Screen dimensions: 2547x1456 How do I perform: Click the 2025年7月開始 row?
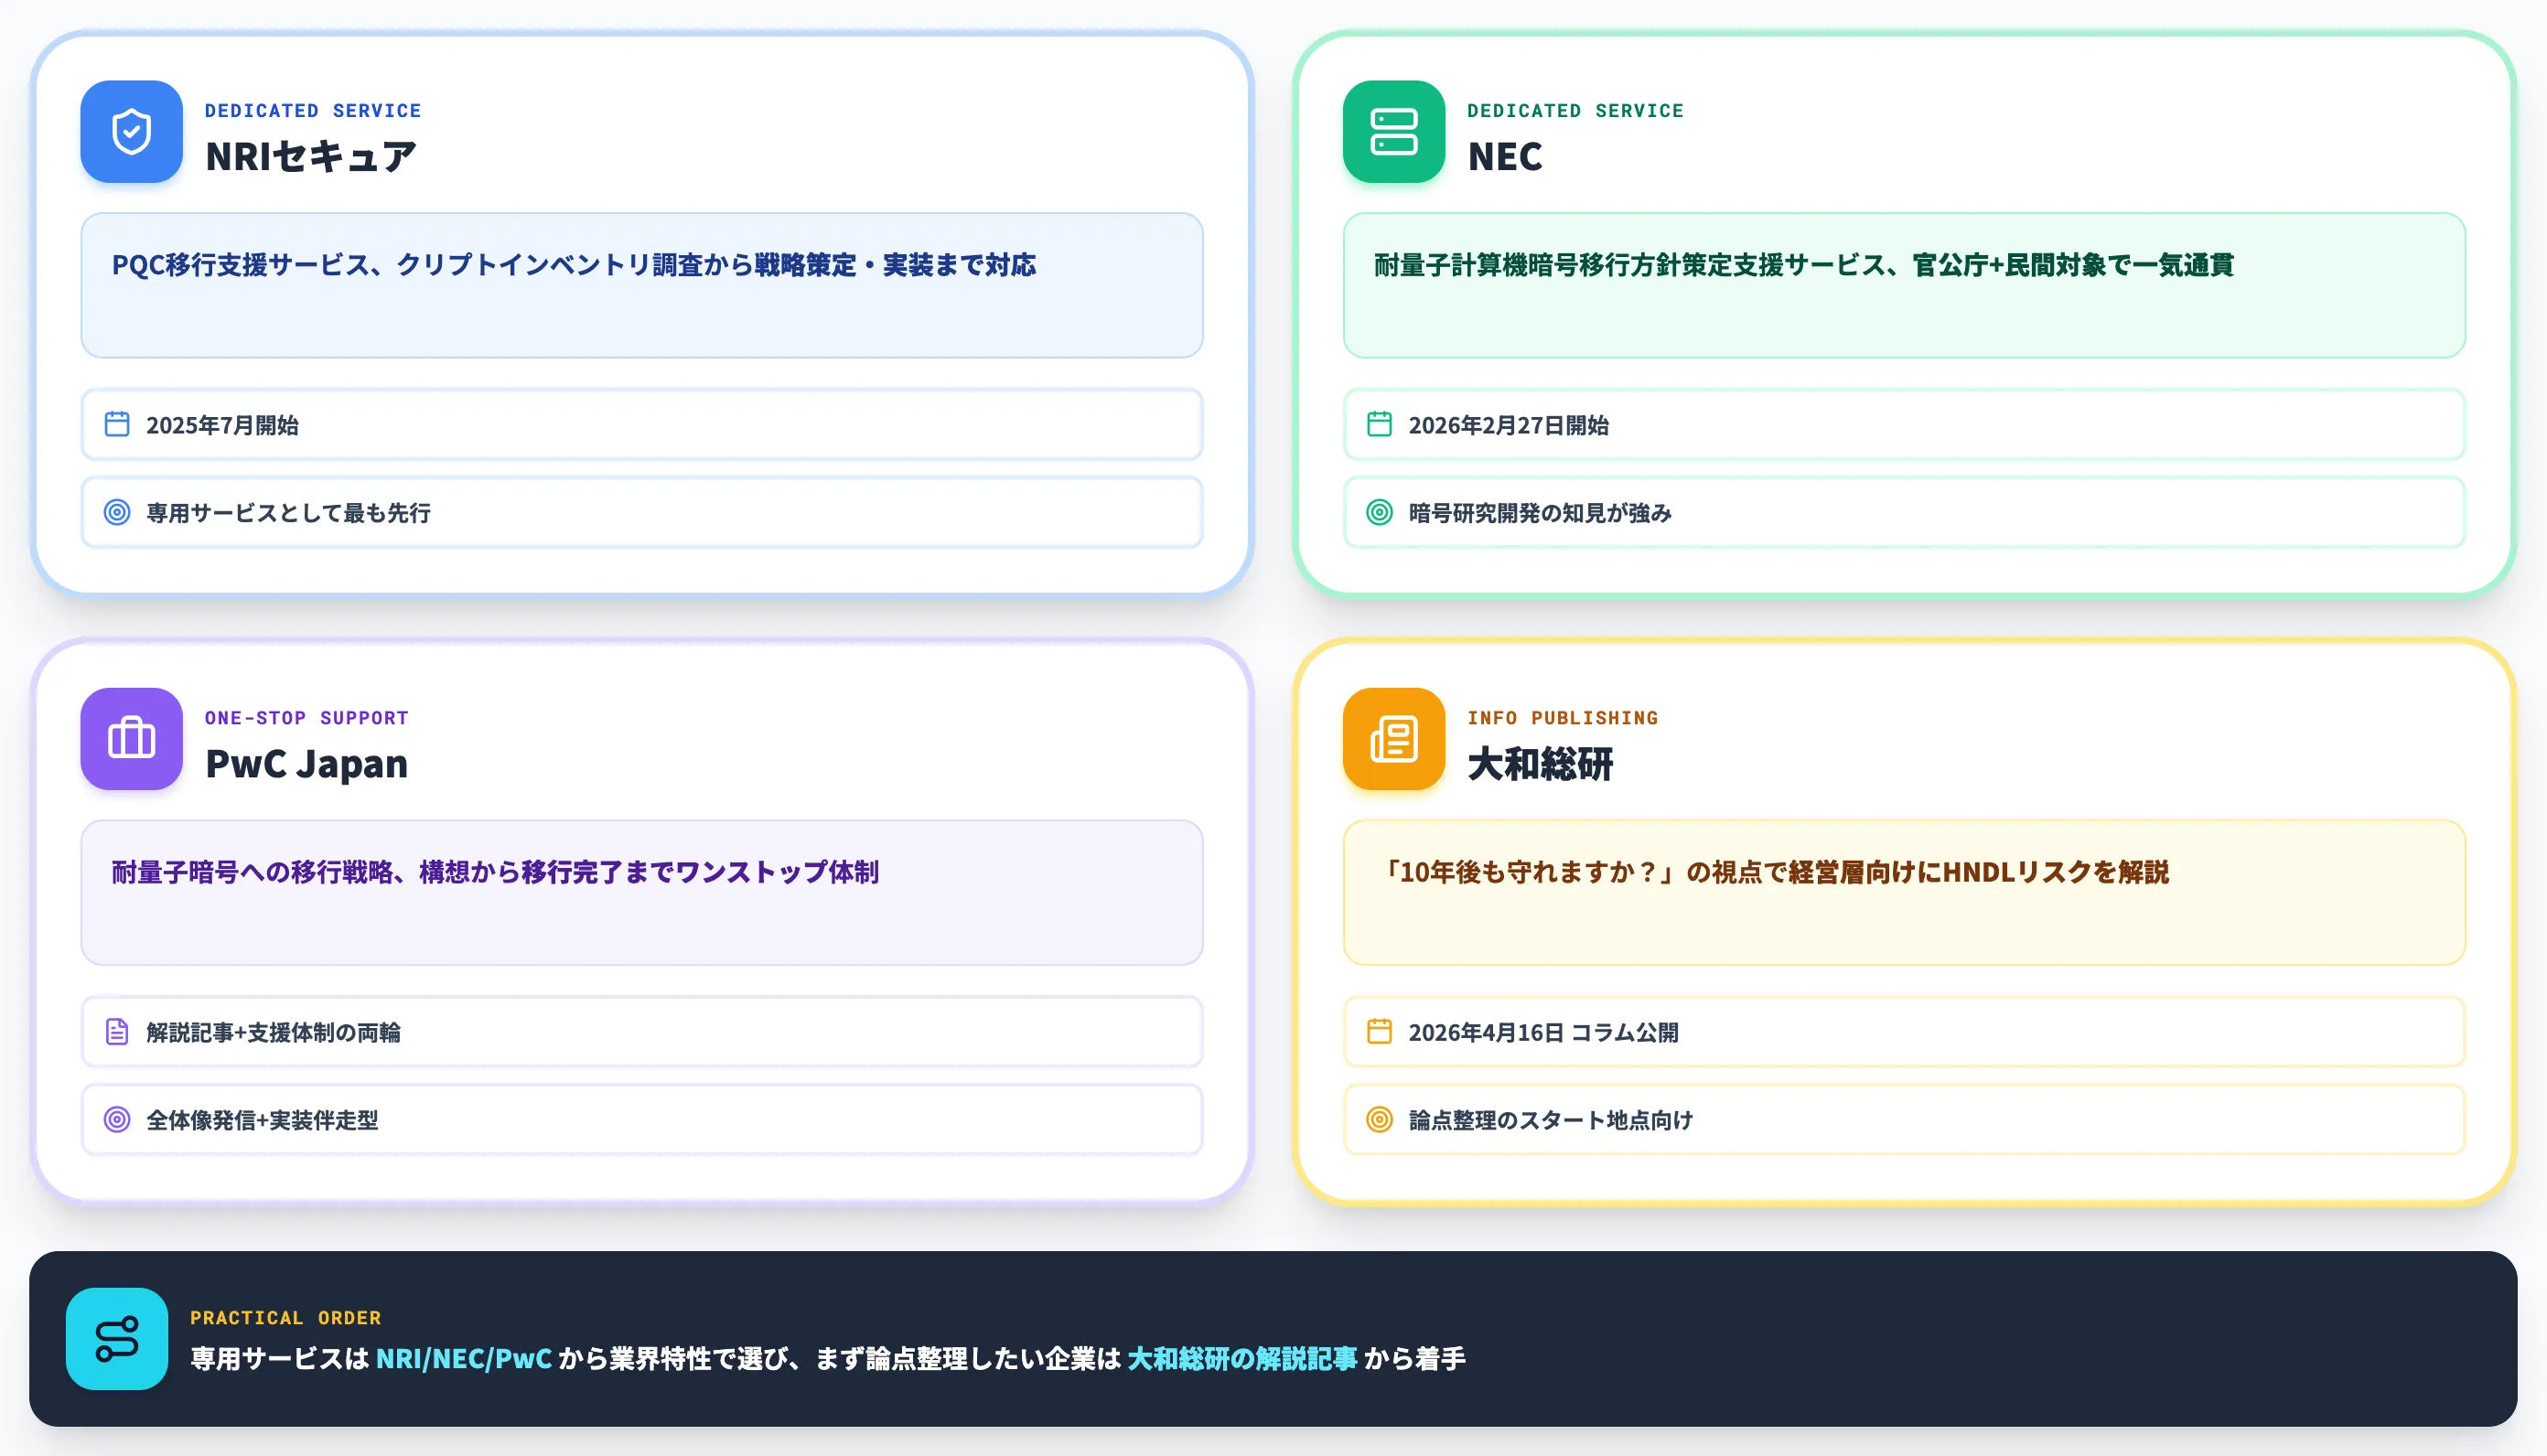642,424
